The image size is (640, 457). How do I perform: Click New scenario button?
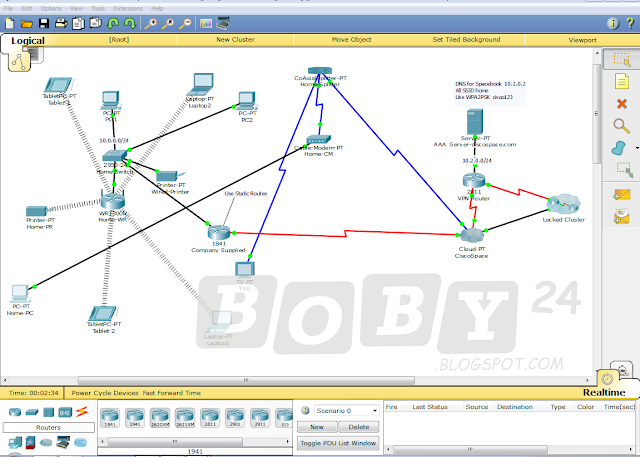point(317,427)
